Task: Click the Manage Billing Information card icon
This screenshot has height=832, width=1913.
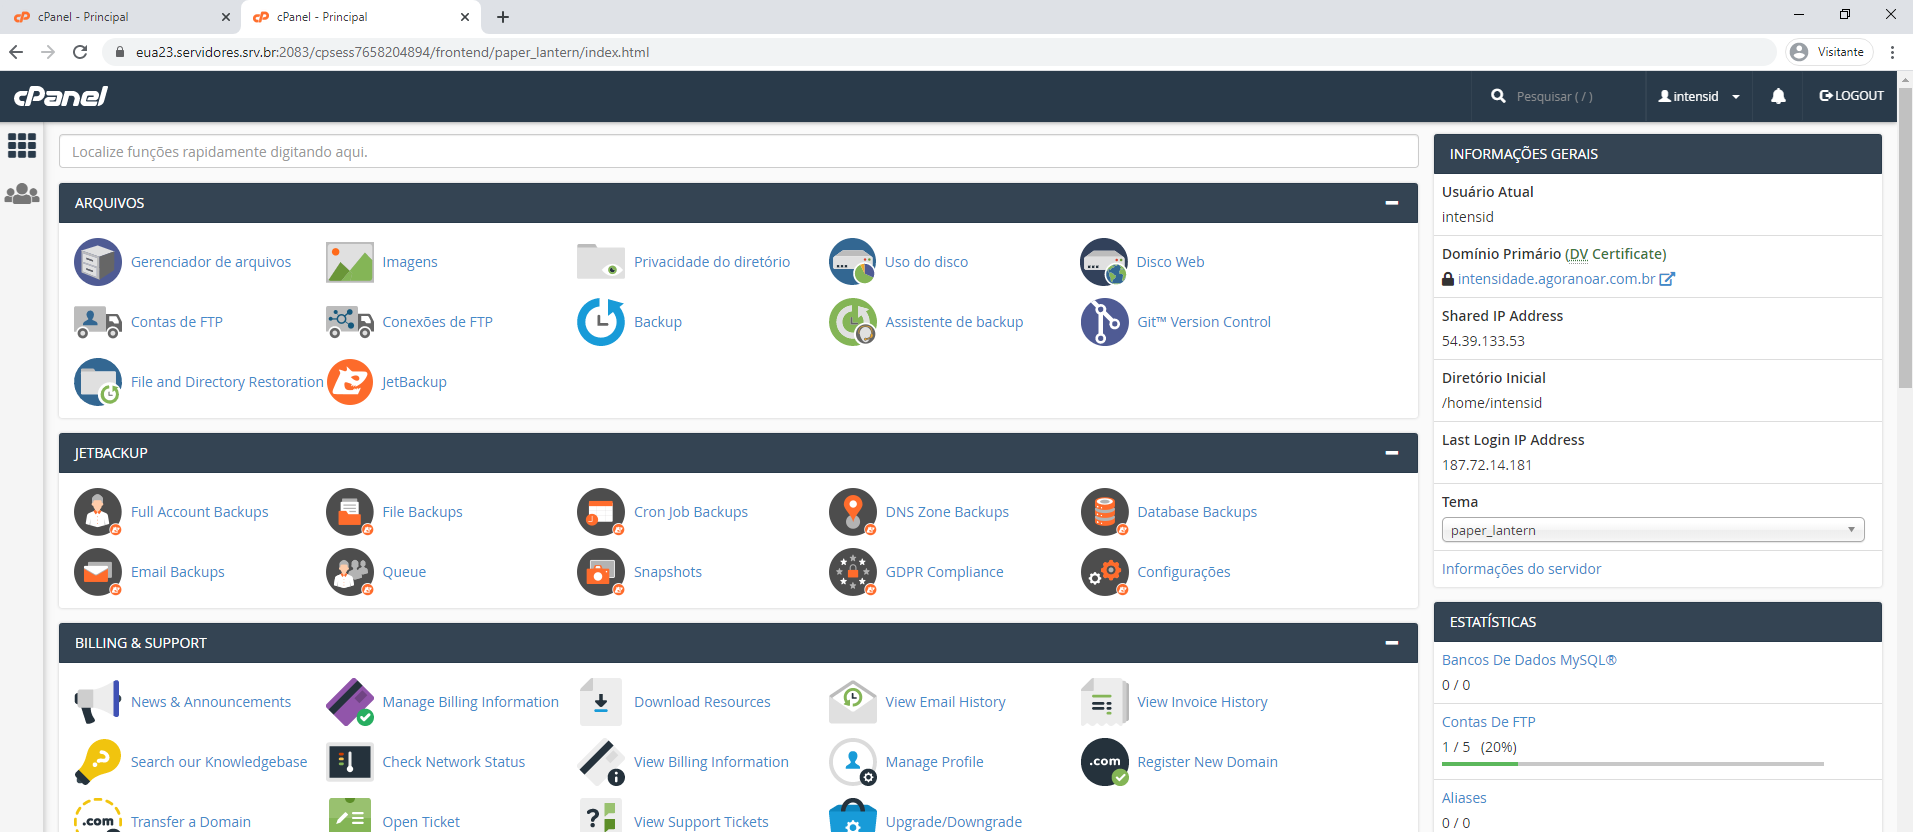Action: coord(350,702)
